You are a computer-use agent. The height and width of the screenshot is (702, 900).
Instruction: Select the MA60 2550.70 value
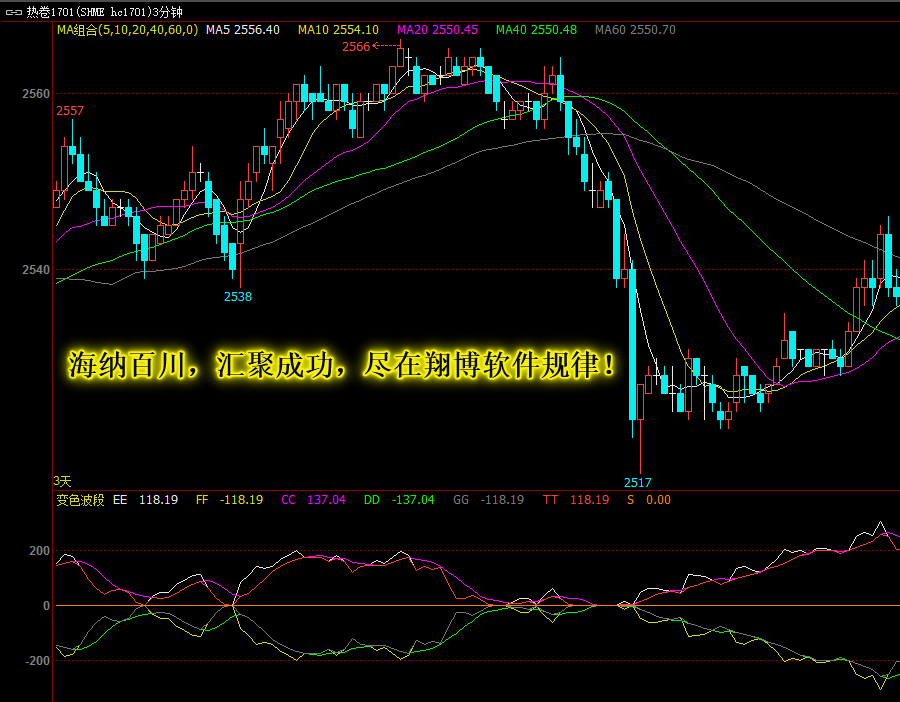click(635, 30)
